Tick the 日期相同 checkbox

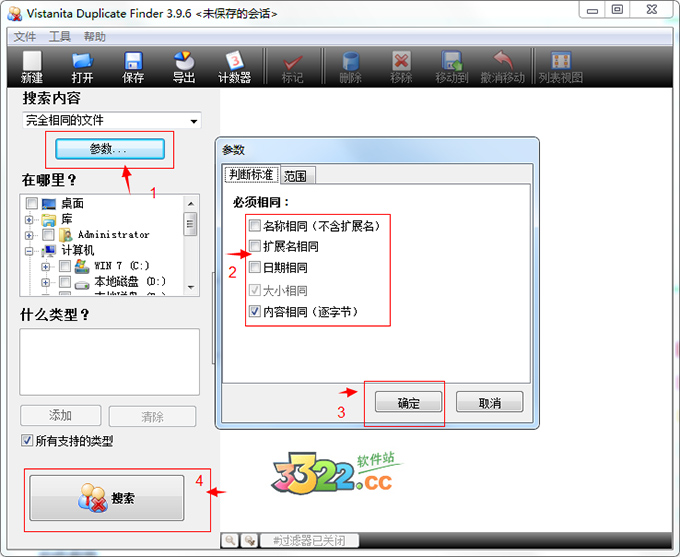tap(255, 267)
